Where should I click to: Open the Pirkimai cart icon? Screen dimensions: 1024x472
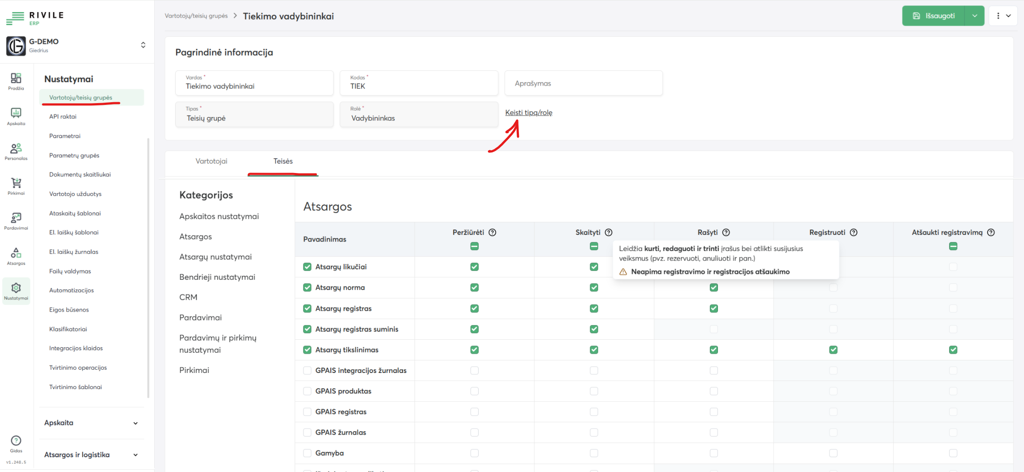(x=16, y=185)
